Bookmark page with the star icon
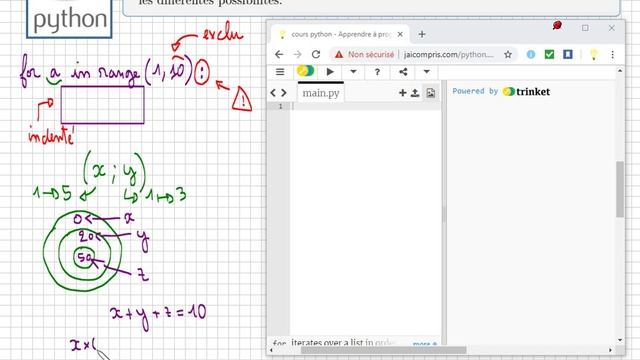This screenshot has width=640, height=360. click(x=508, y=54)
